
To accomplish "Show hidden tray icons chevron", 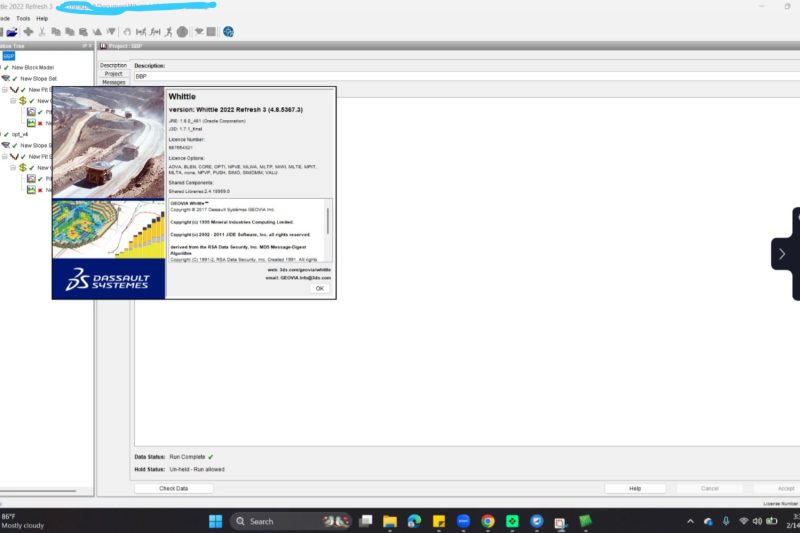I will tap(690, 521).
